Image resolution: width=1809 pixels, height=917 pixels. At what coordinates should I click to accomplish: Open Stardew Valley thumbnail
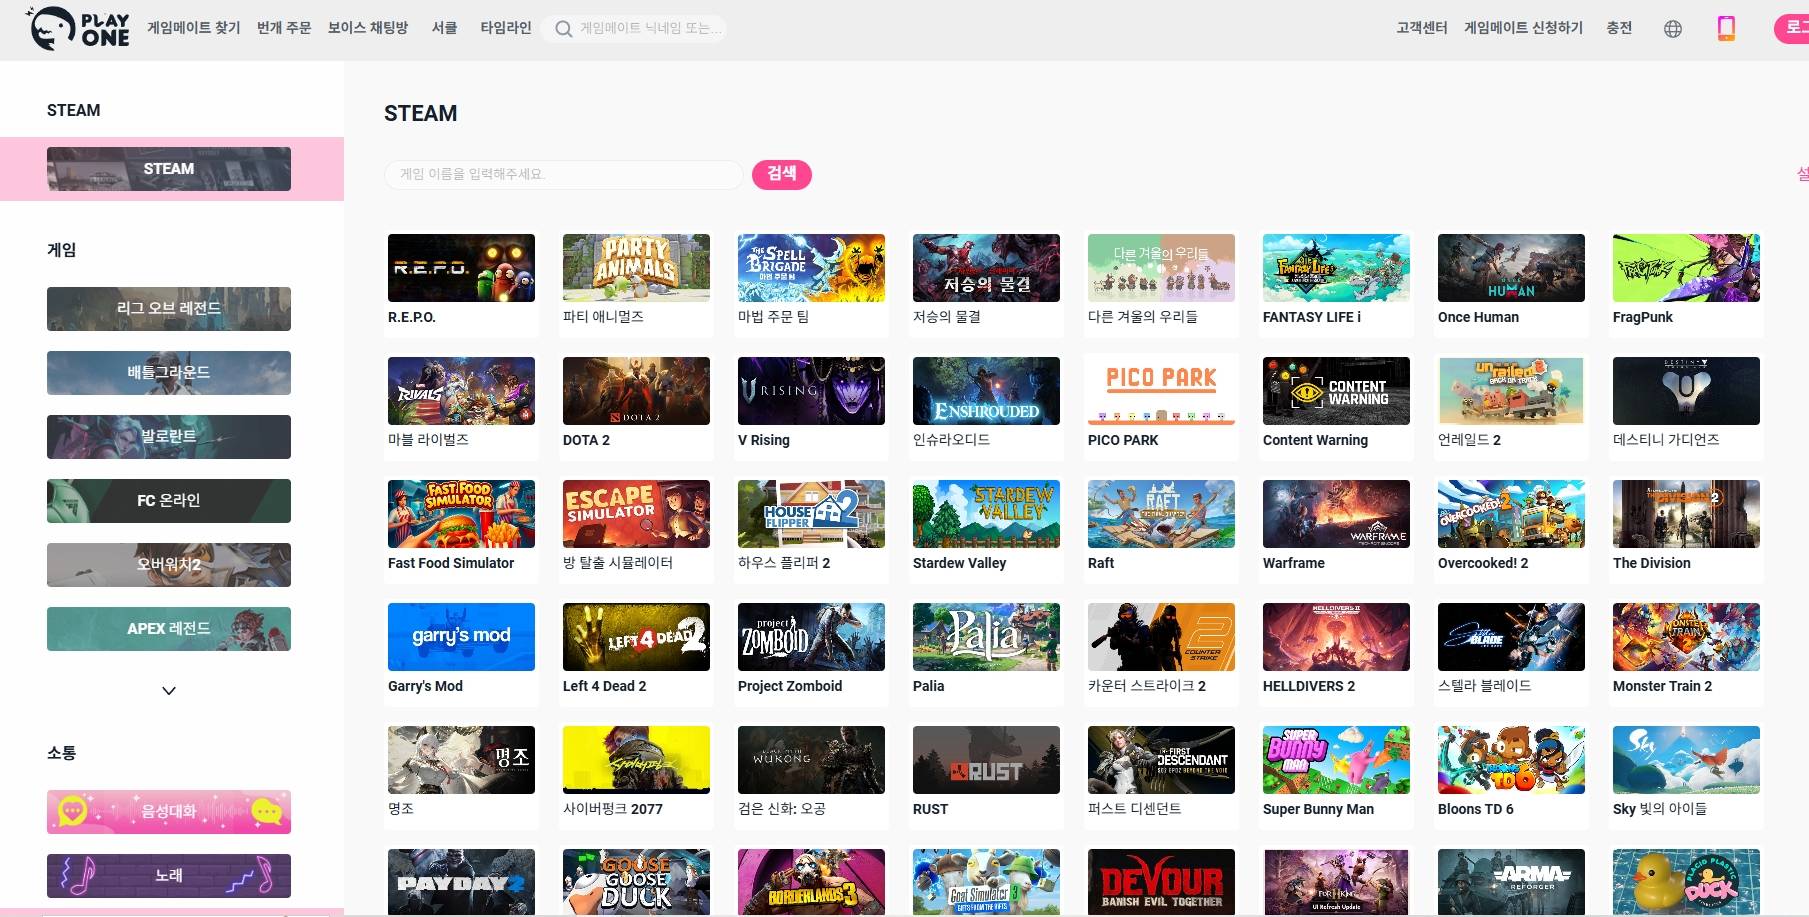(986, 514)
